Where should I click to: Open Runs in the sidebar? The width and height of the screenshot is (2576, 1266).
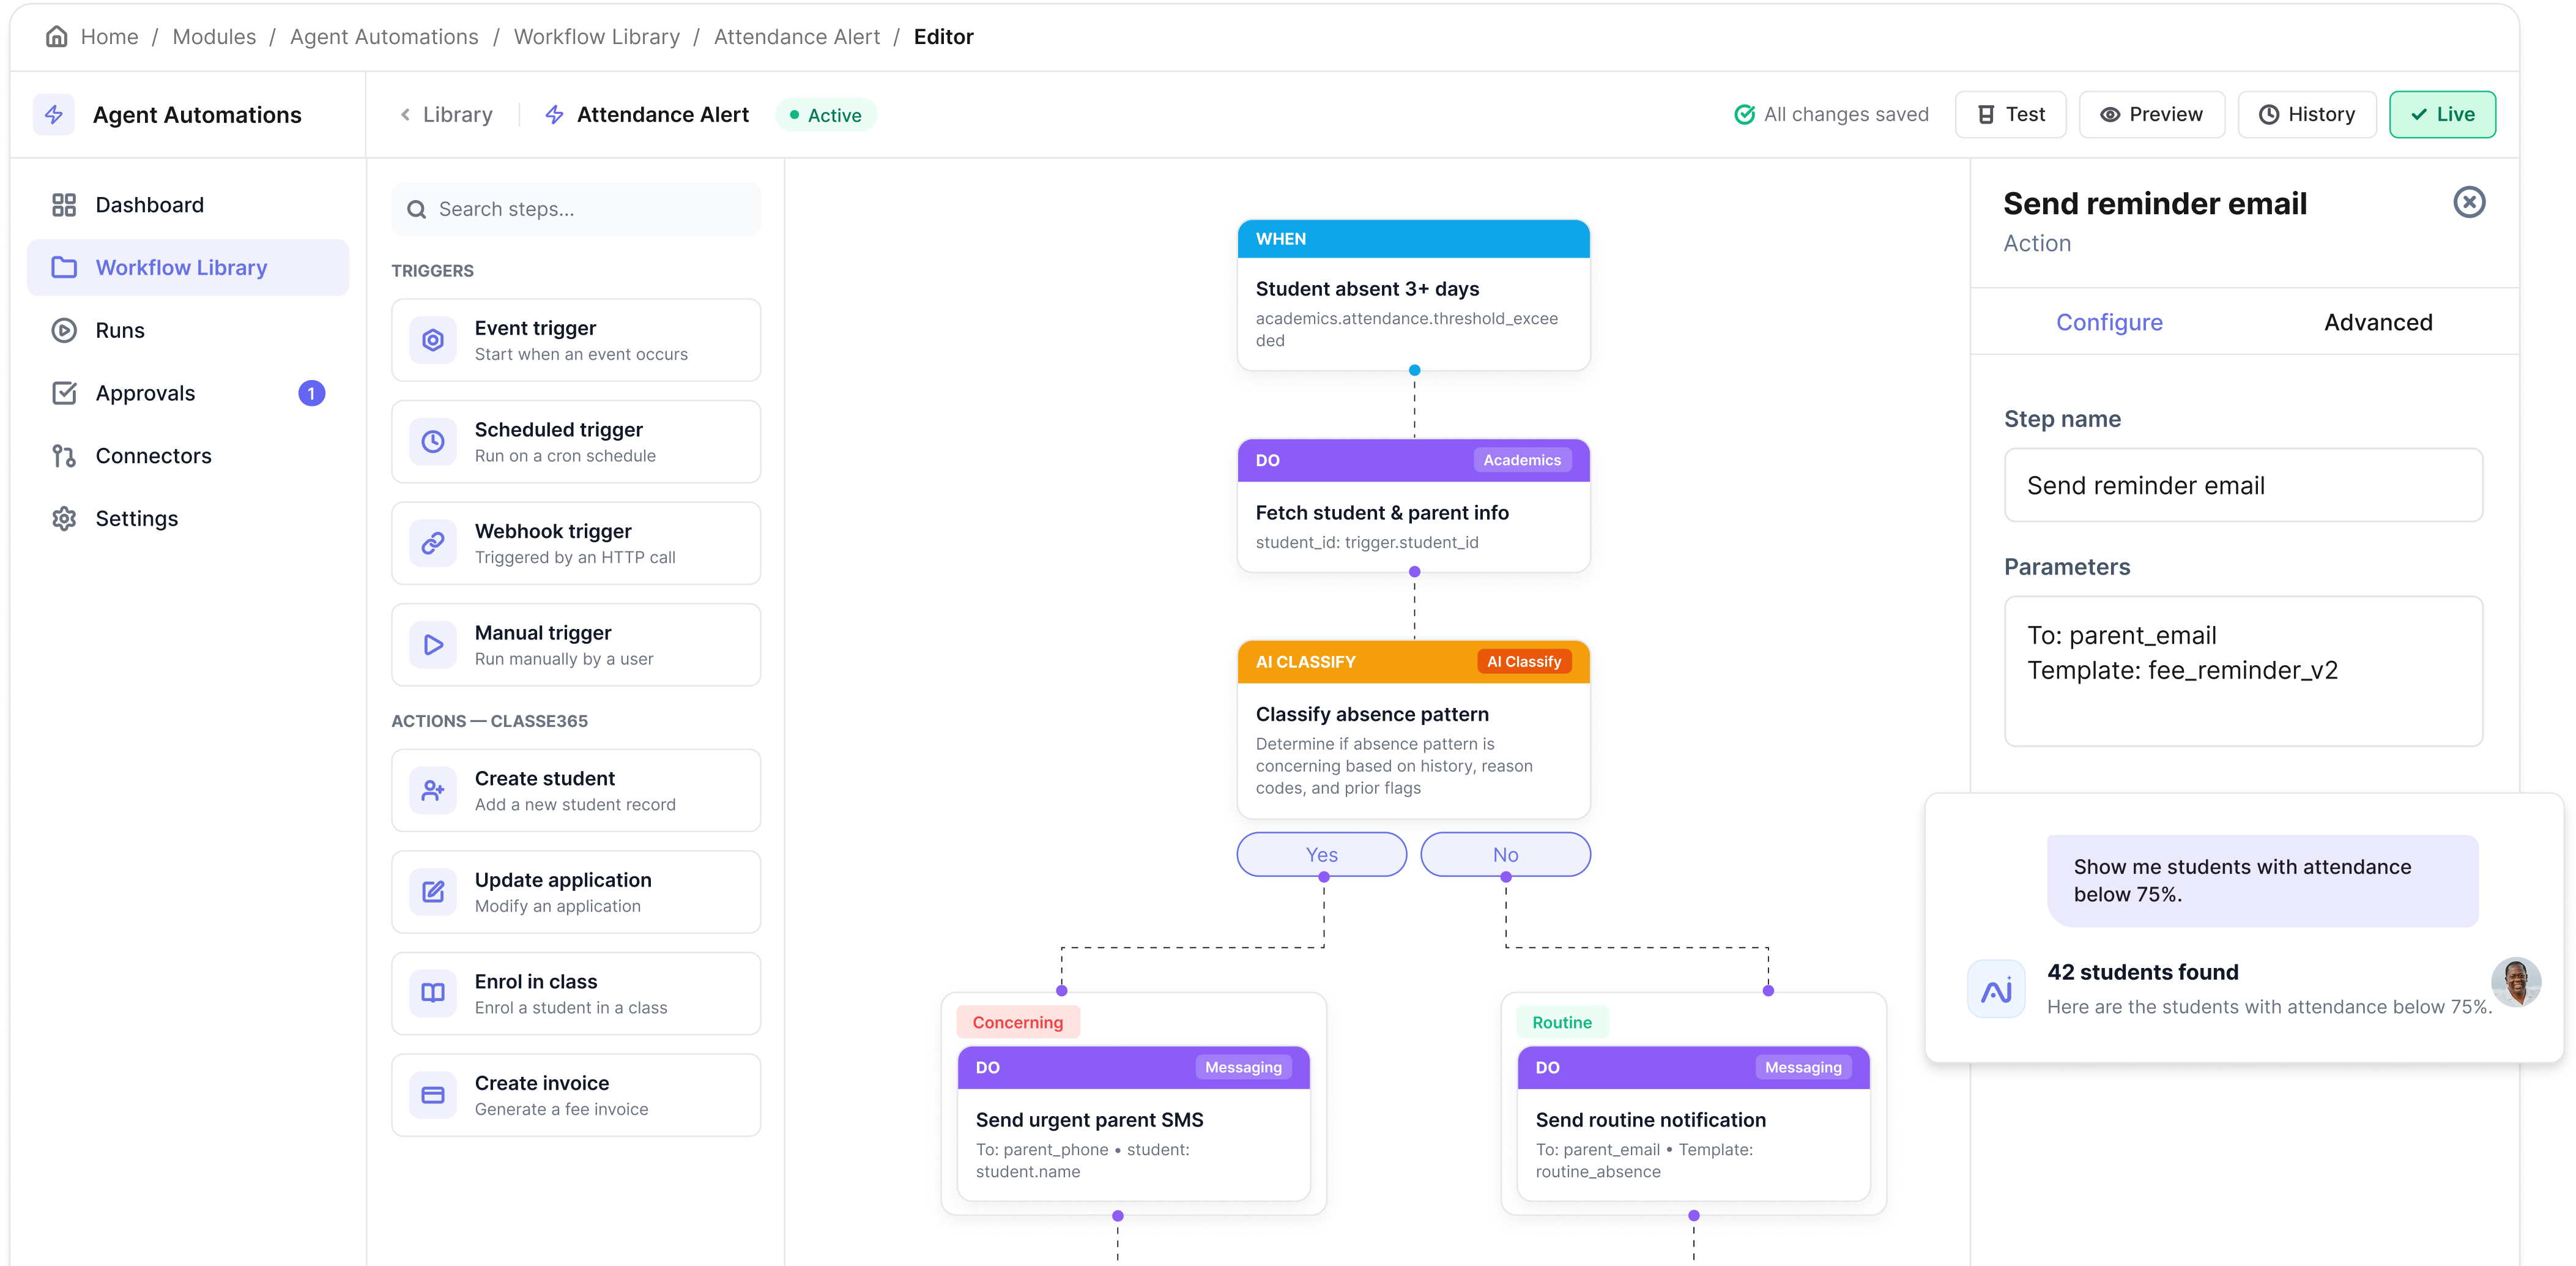(188, 330)
